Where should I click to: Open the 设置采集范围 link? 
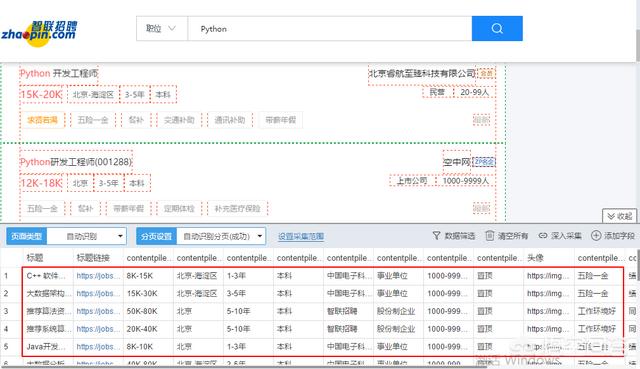pyautogui.click(x=301, y=236)
